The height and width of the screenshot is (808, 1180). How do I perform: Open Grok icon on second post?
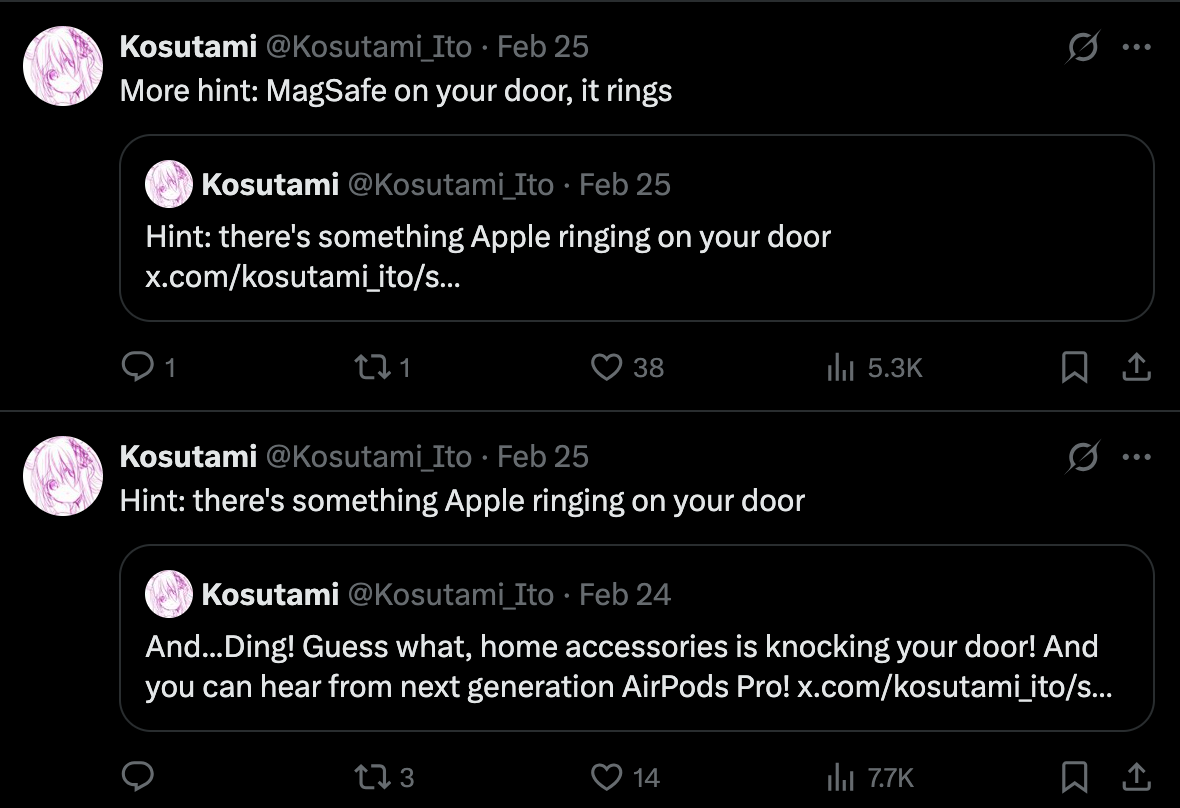[1083, 457]
